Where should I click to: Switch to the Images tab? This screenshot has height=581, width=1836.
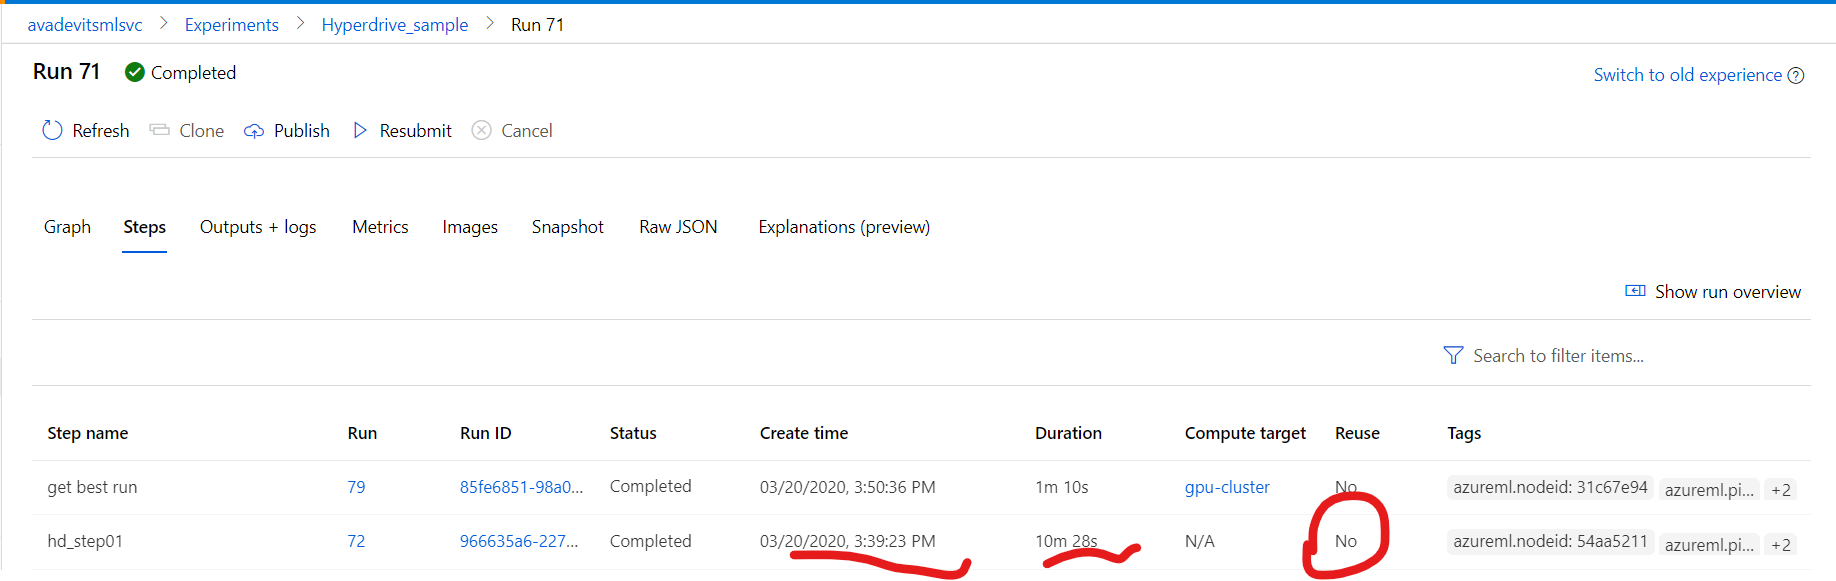pyautogui.click(x=470, y=227)
